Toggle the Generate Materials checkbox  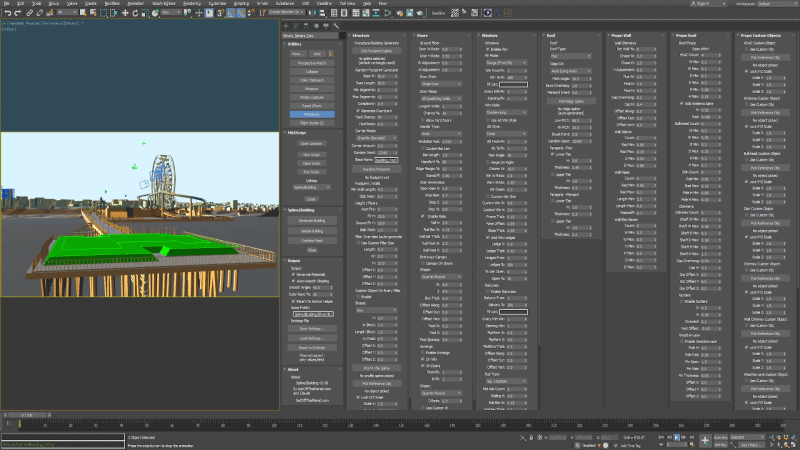pyautogui.click(x=293, y=274)
